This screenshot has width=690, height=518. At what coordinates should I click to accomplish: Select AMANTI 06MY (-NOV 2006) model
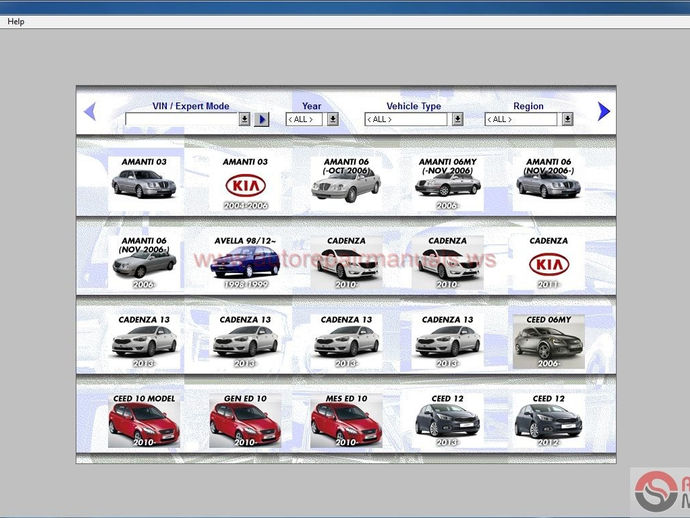(x=448, y=183)
